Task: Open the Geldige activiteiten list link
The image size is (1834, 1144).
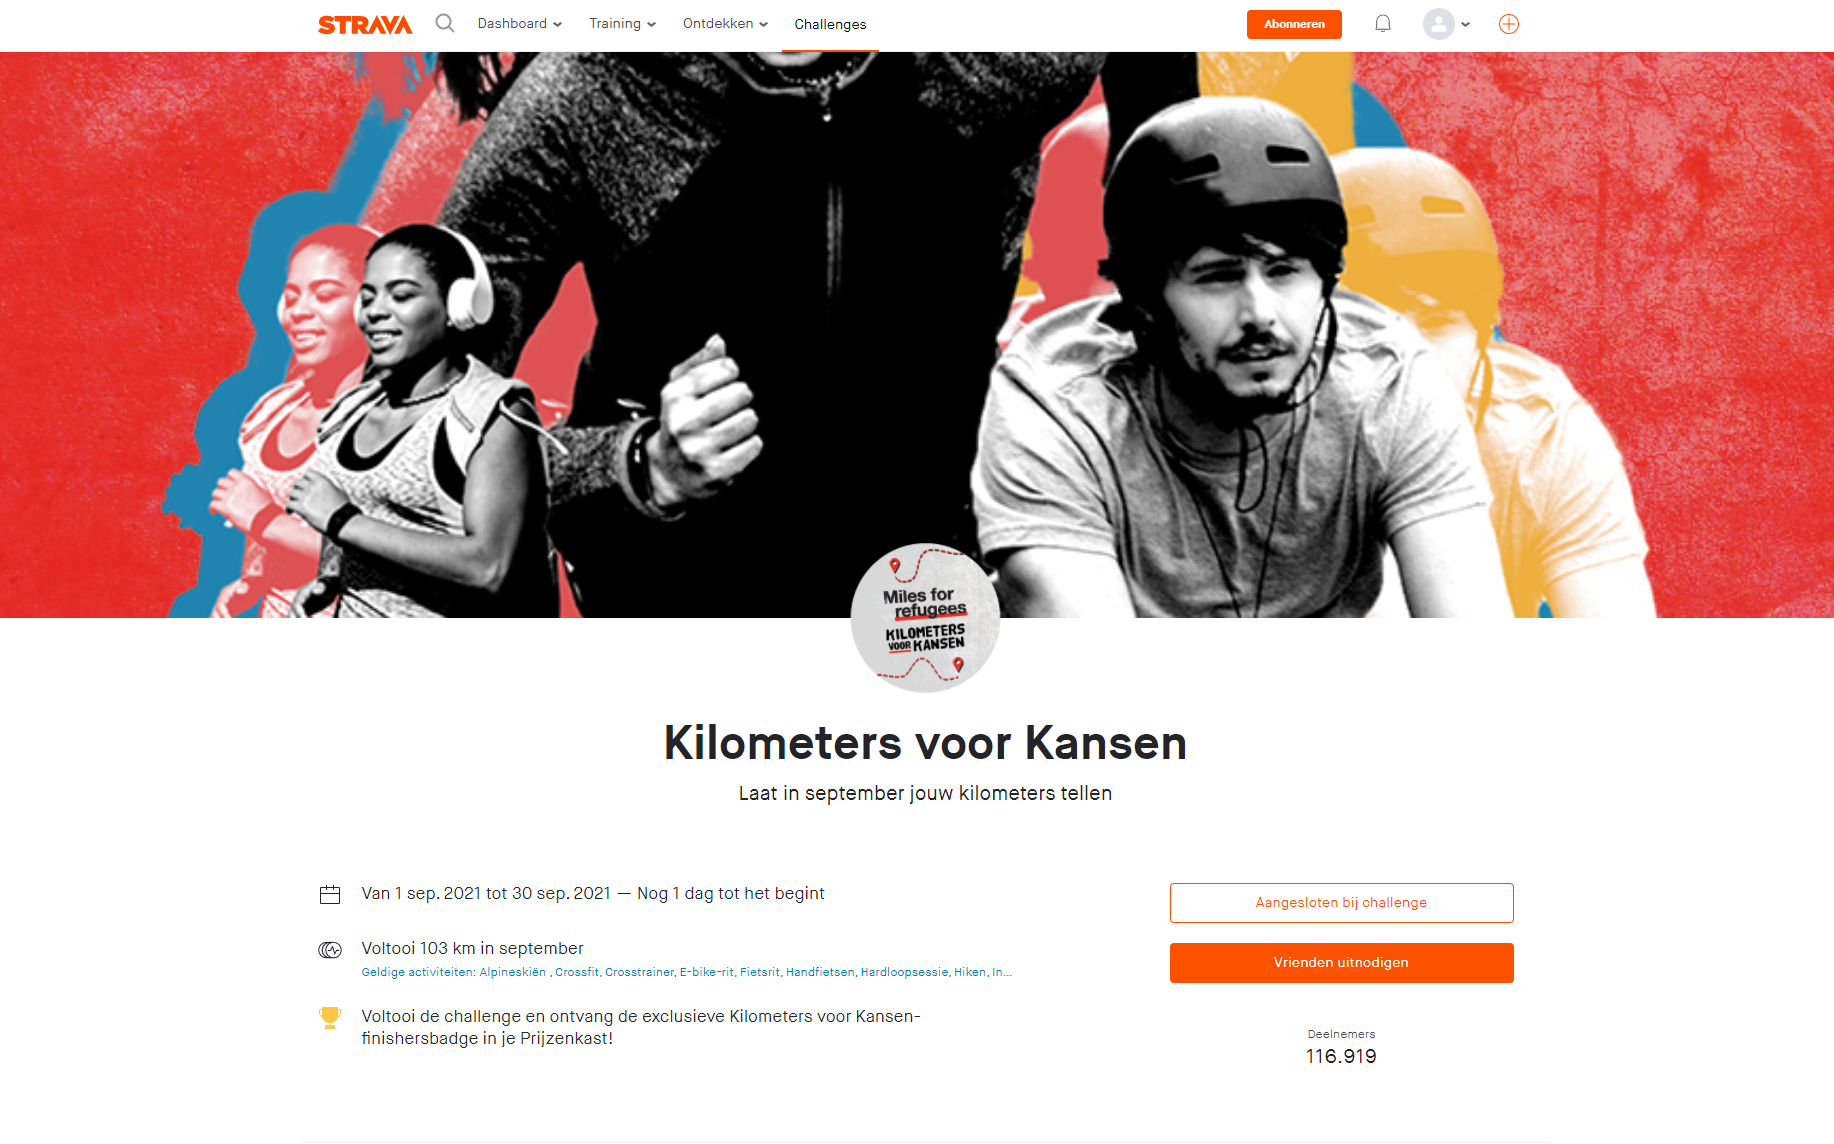Action: [686, 972]
